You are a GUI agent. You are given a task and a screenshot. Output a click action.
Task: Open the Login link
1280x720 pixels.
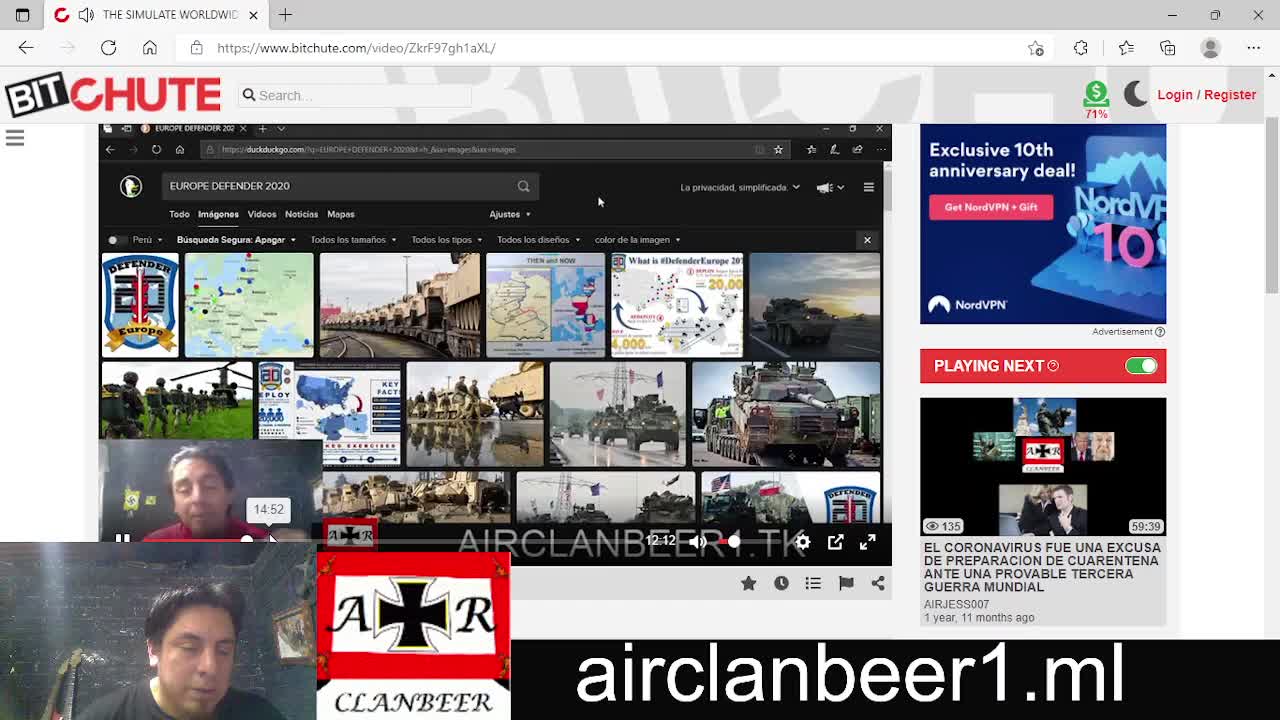pos(1175,95)
